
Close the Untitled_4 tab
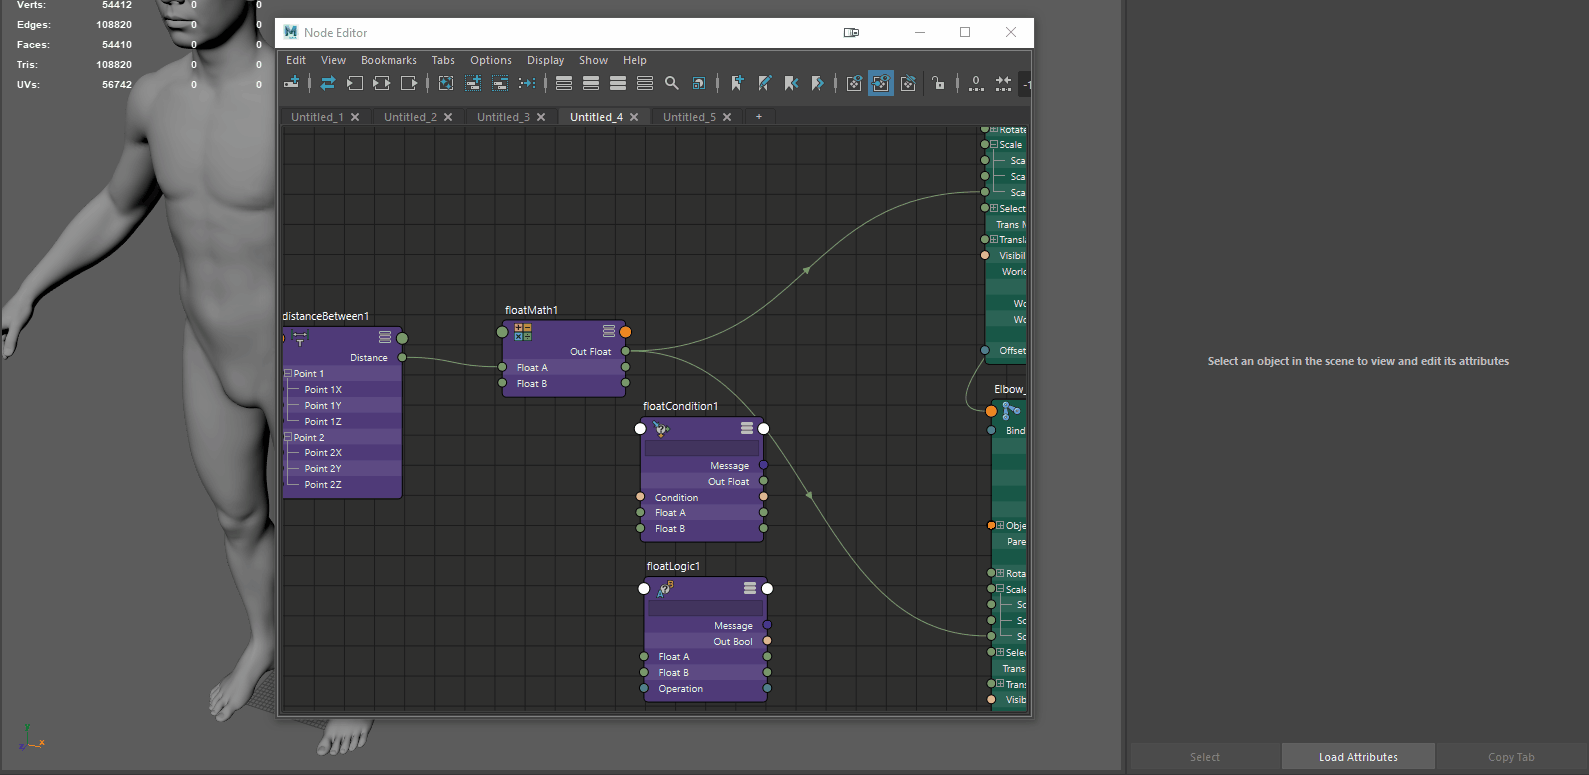pyautogui.click(x=634, y=117)
